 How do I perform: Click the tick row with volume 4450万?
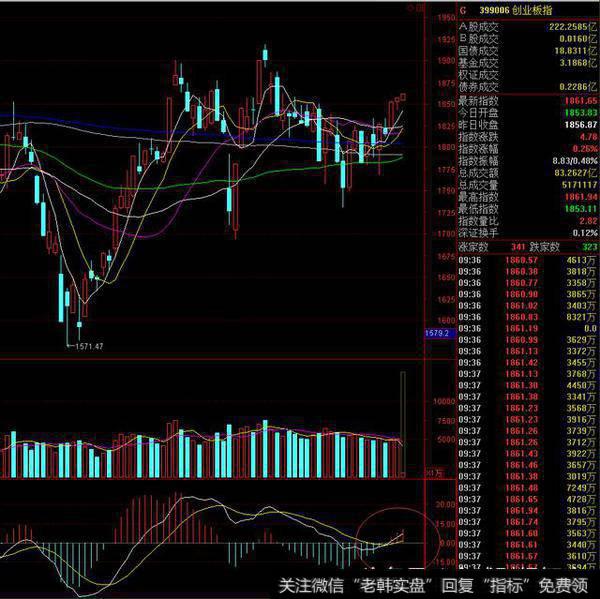(x=528, y=385)
